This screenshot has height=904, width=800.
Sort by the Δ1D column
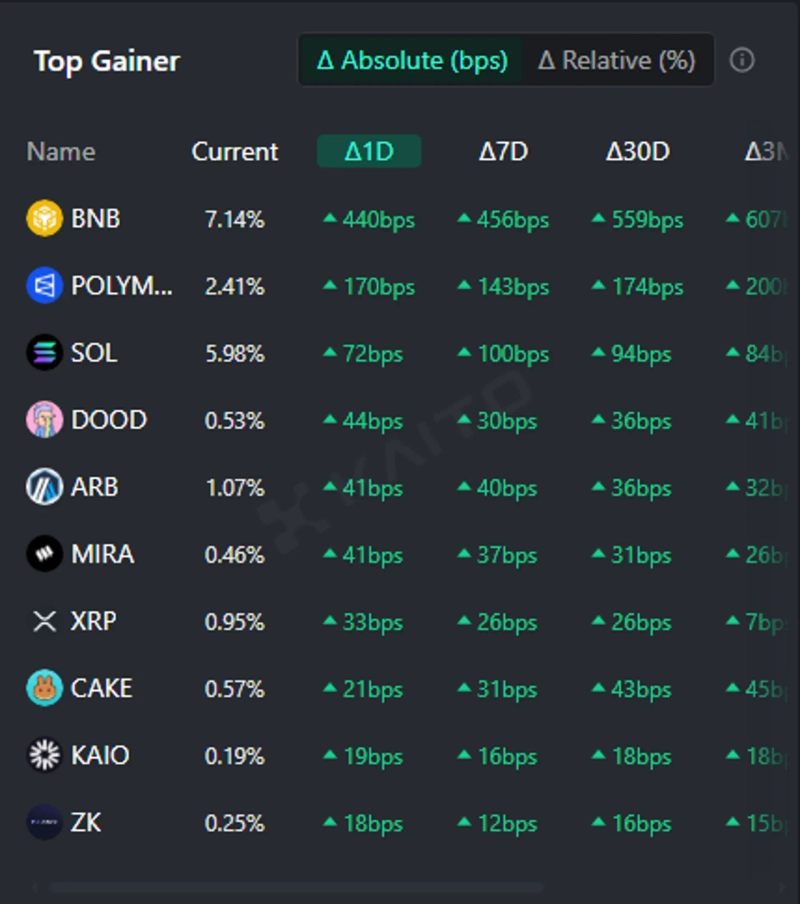[369, 152]
